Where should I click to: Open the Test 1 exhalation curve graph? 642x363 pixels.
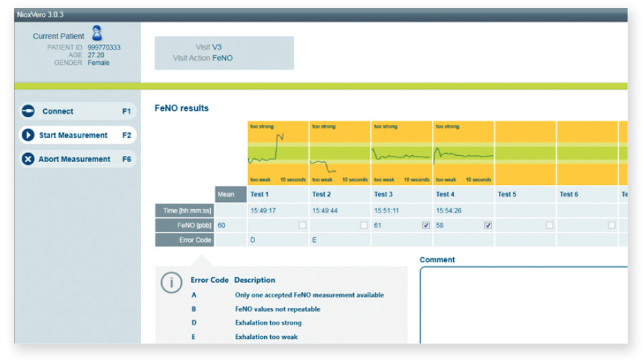point(278,153)
